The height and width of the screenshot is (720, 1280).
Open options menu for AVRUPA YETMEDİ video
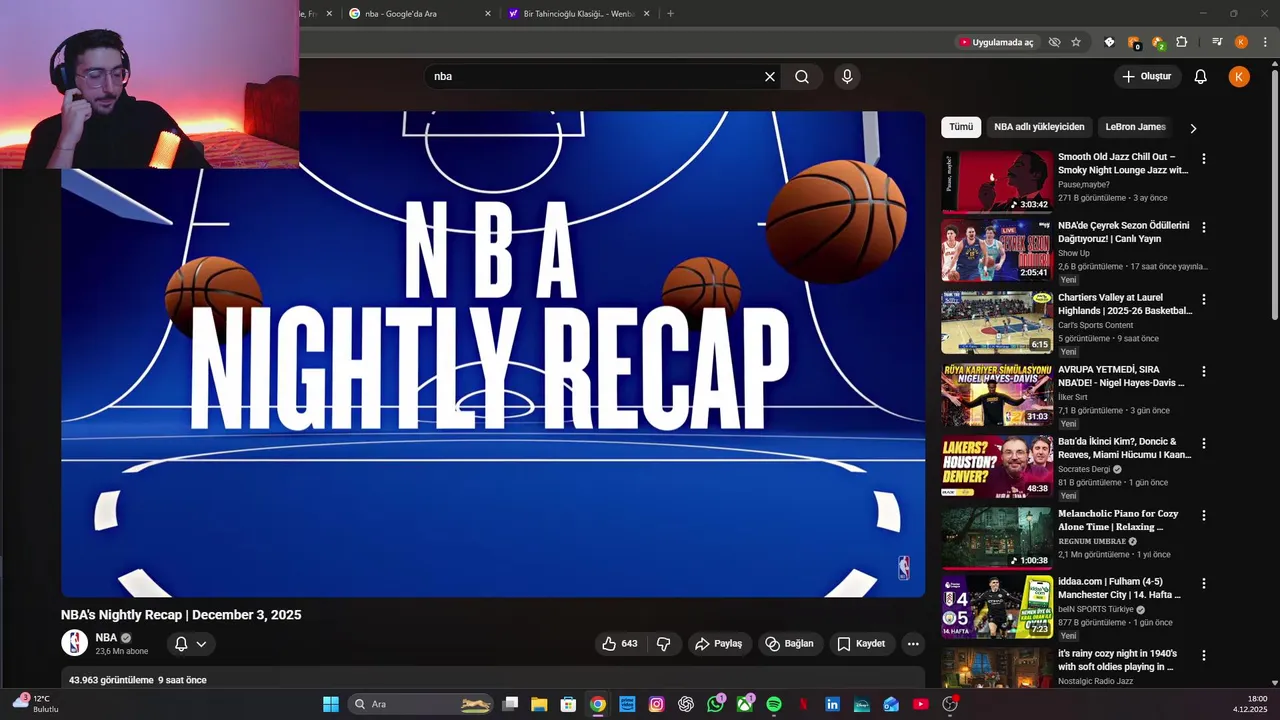tap(1204, 372)
